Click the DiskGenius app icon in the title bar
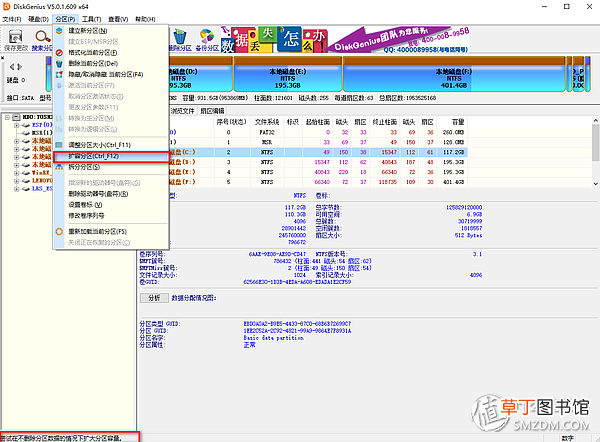This screenshot has height=442, width=600. [x=6, y=7]
